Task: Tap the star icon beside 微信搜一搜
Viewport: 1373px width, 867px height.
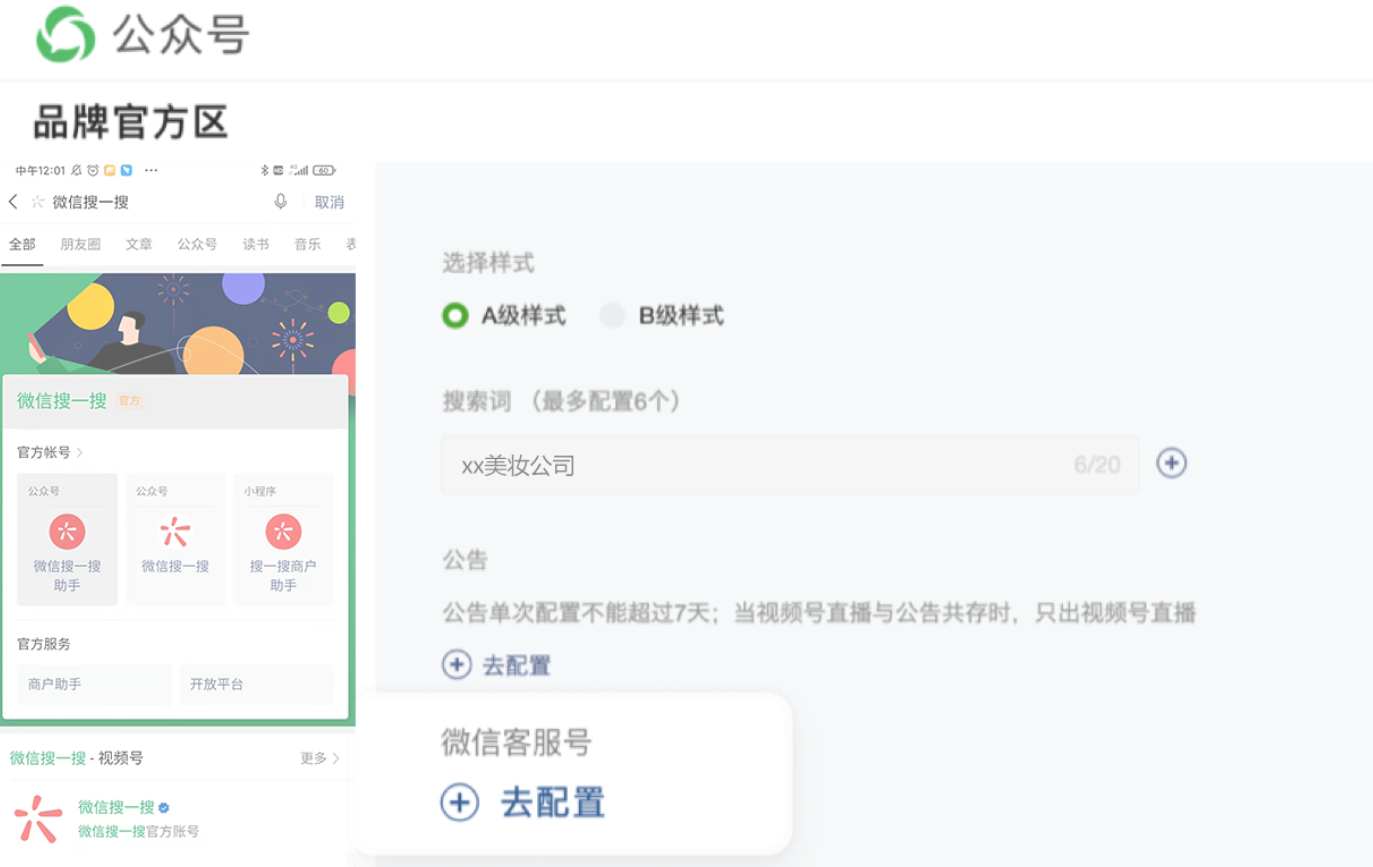Action: pyautogui.click(x=38, y=202)
